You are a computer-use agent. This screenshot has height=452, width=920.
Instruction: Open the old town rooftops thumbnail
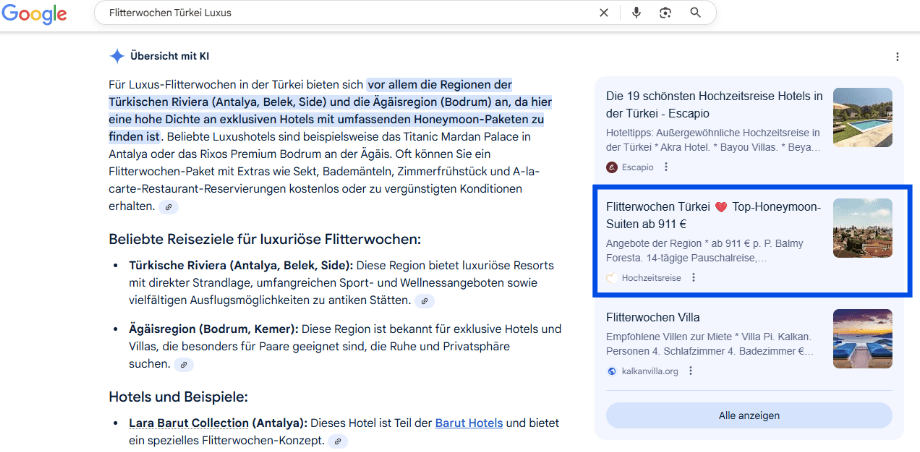point(862,228)
